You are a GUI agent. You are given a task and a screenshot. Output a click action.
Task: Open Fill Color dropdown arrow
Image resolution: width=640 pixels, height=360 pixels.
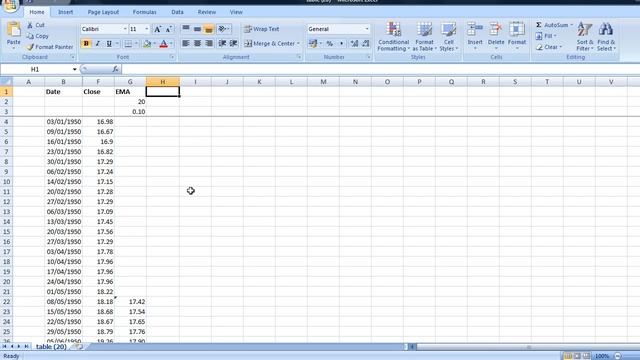click(154, 44)
